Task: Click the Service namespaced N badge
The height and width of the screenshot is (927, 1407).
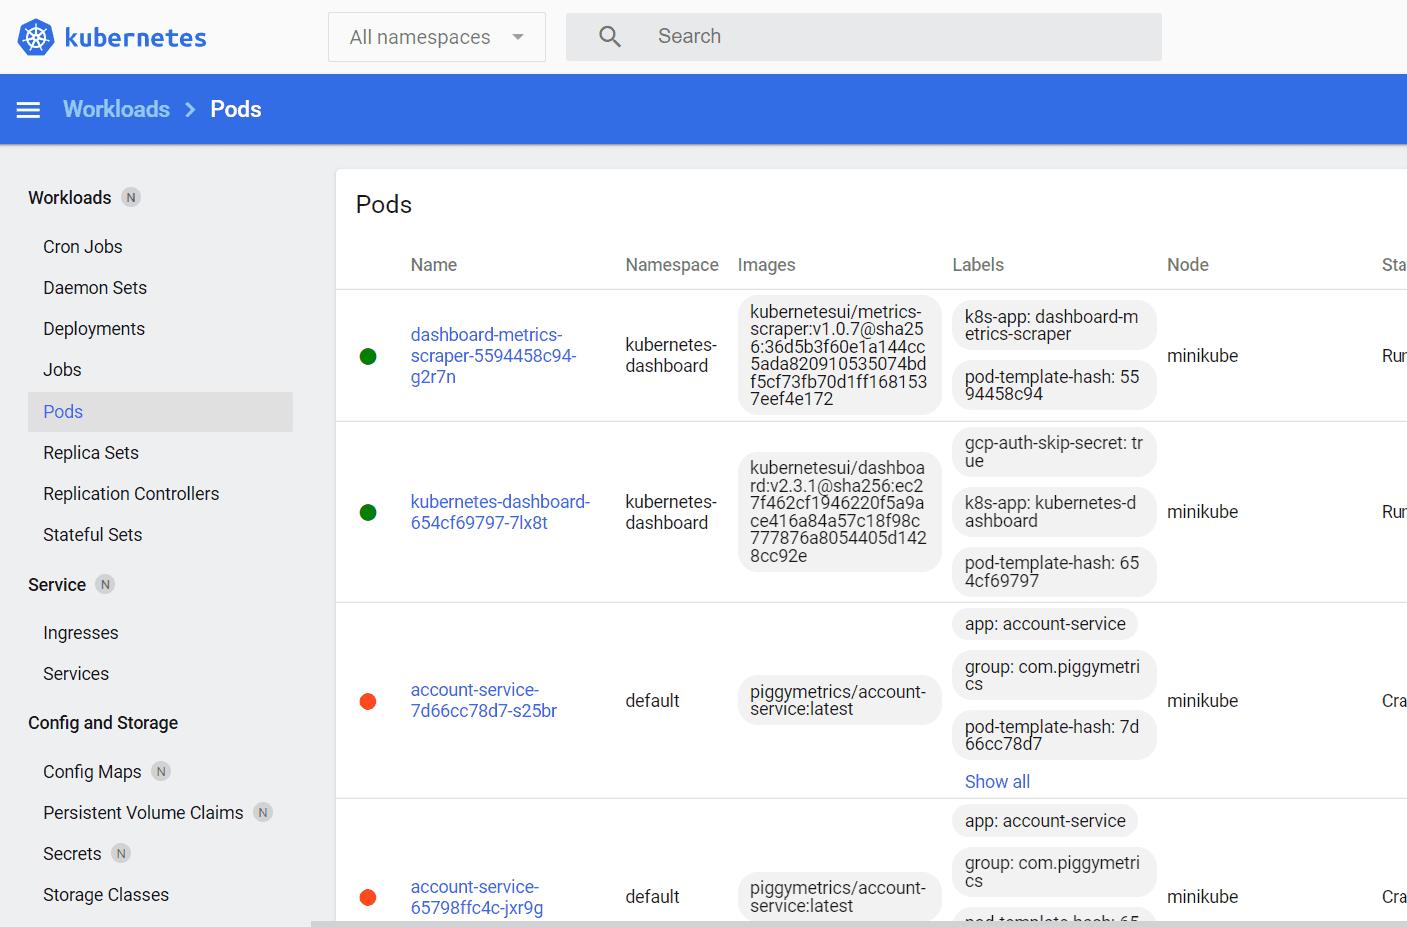Action: click(105, 585)
